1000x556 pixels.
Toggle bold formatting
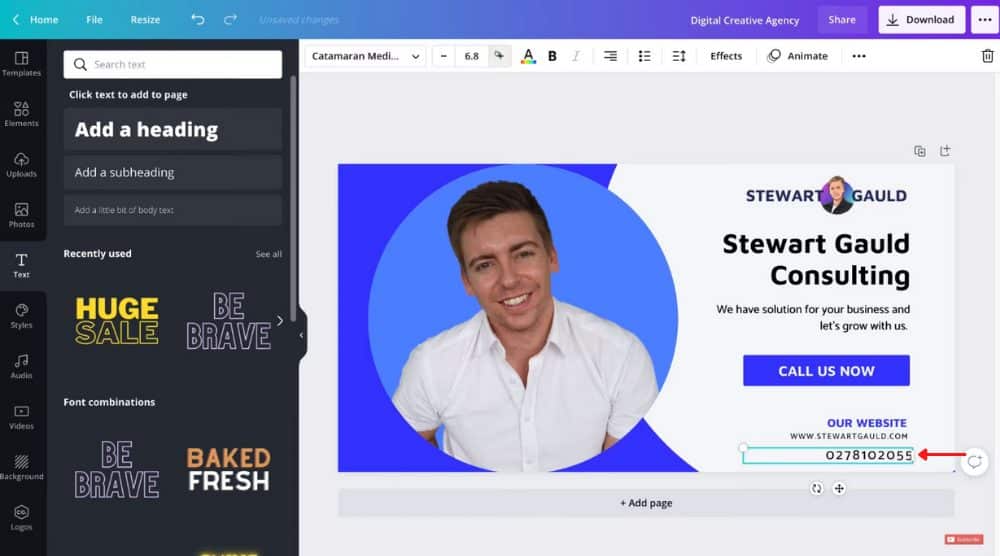coord(552,56)
